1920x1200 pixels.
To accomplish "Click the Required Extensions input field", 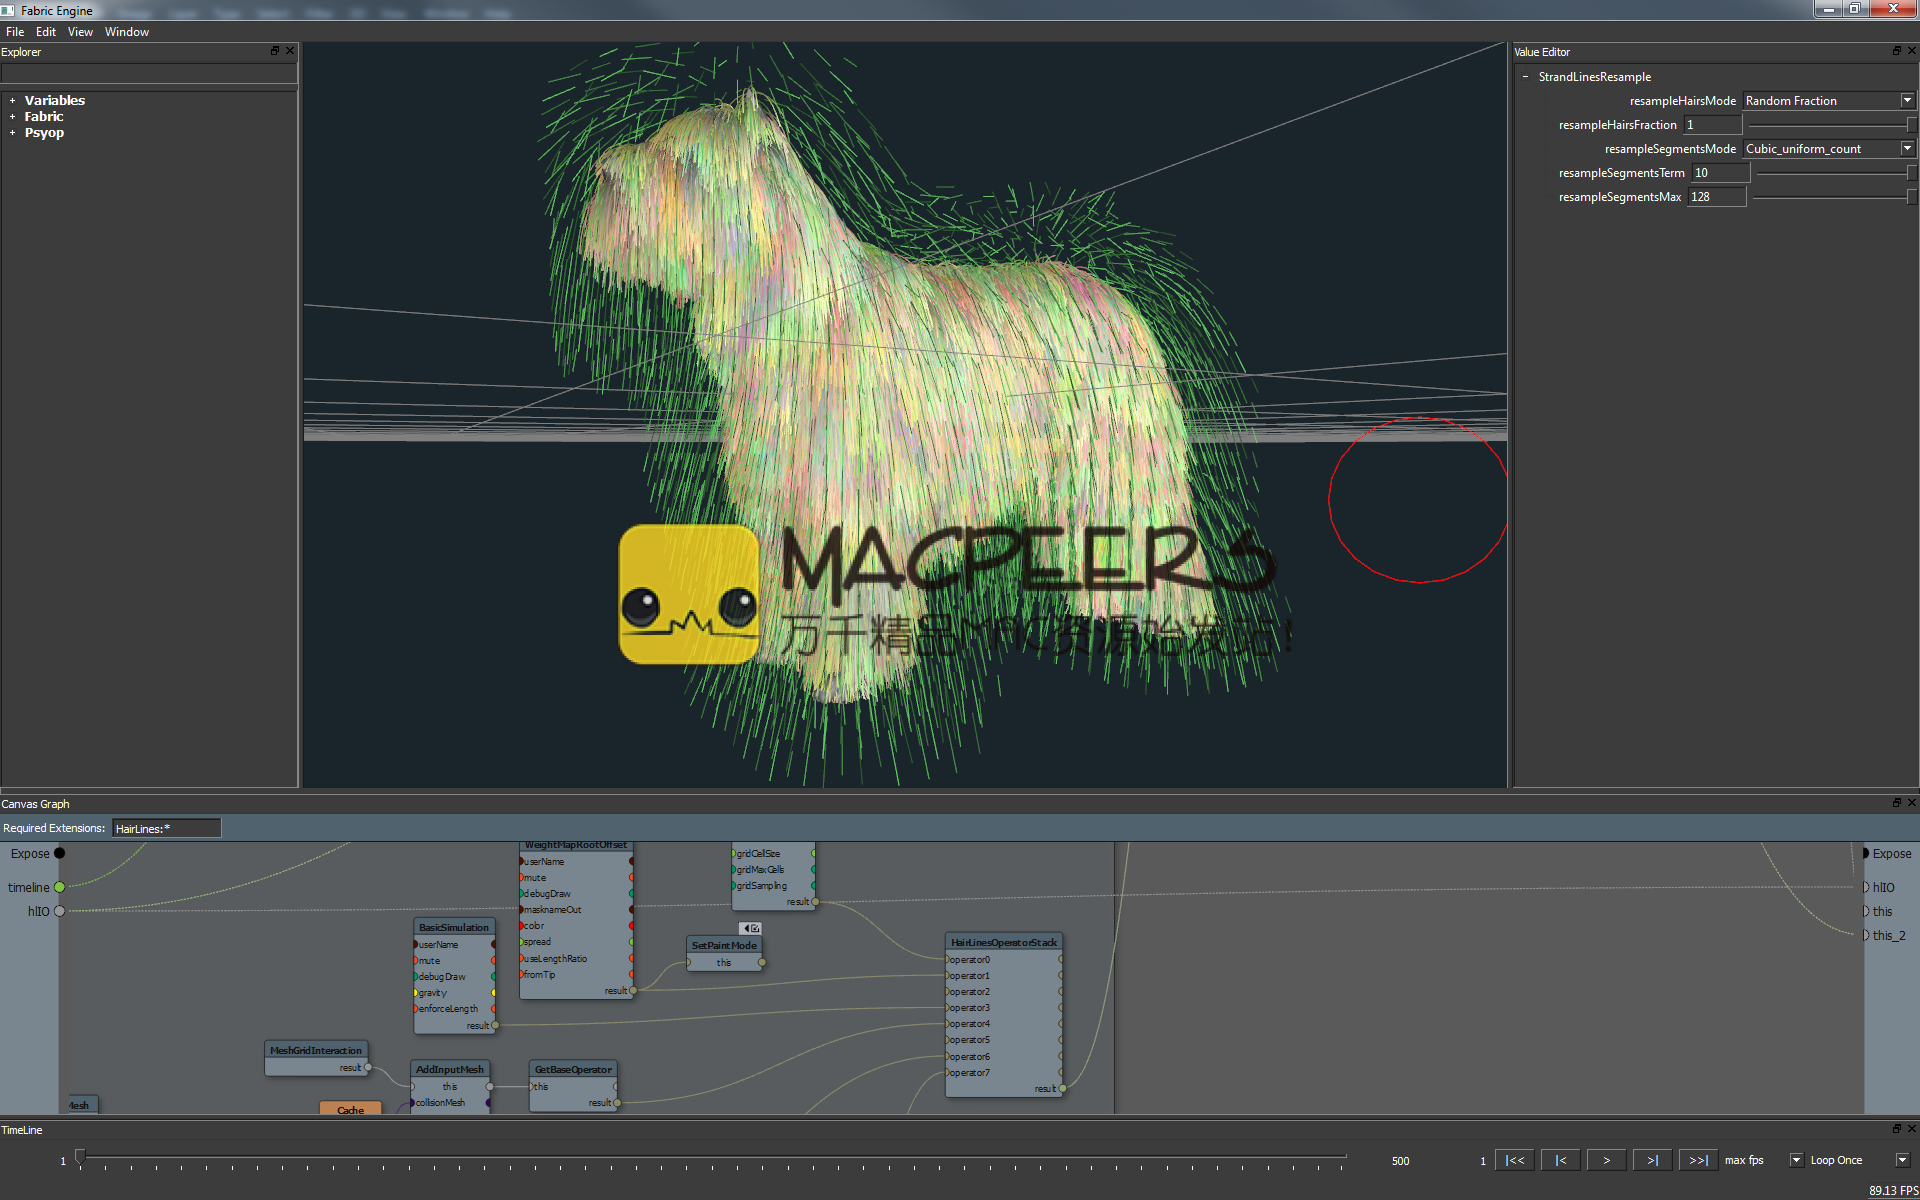I will click(x=166, y=828).
